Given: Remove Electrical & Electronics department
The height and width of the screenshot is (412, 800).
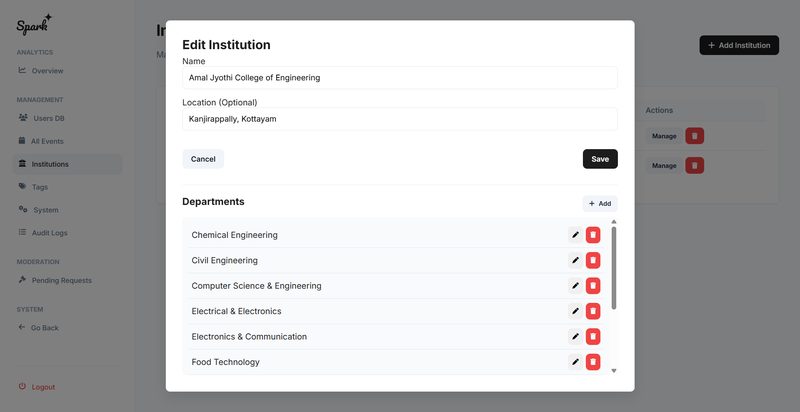Looking at the screenshot, I should coord(593,311).
